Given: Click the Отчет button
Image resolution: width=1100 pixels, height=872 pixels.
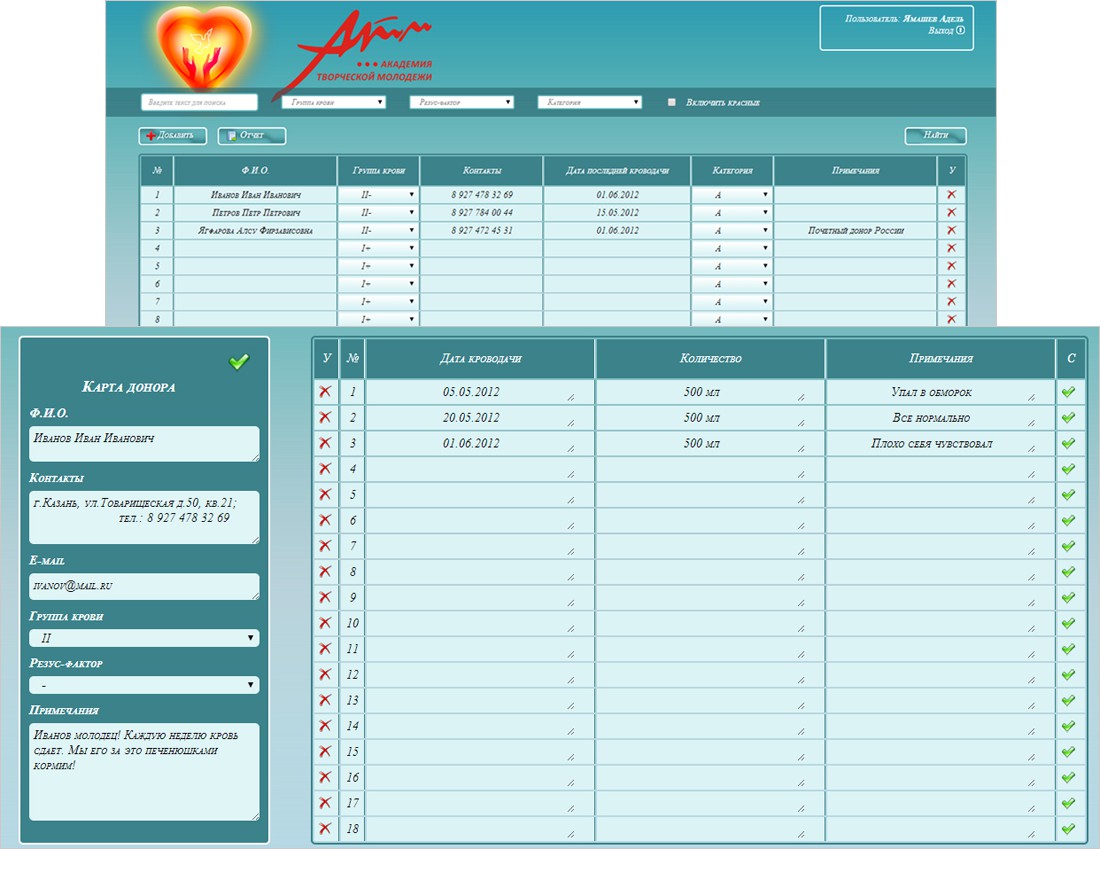Looking at the screenshot, I should point(252,135).
